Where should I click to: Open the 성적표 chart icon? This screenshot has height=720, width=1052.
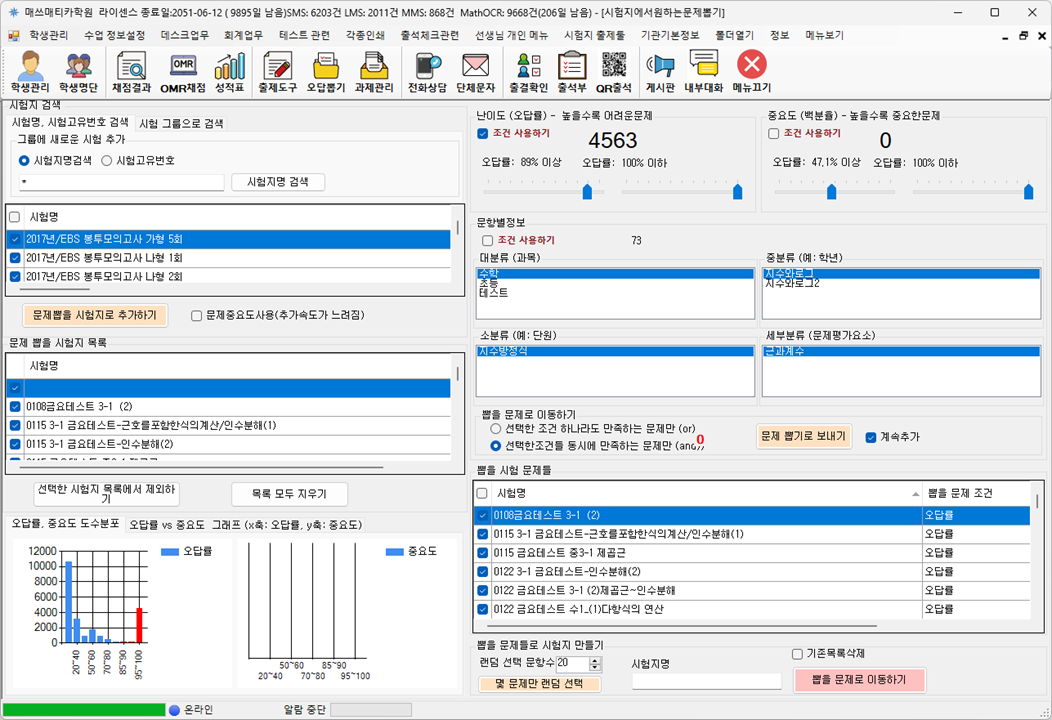point(229,73)
